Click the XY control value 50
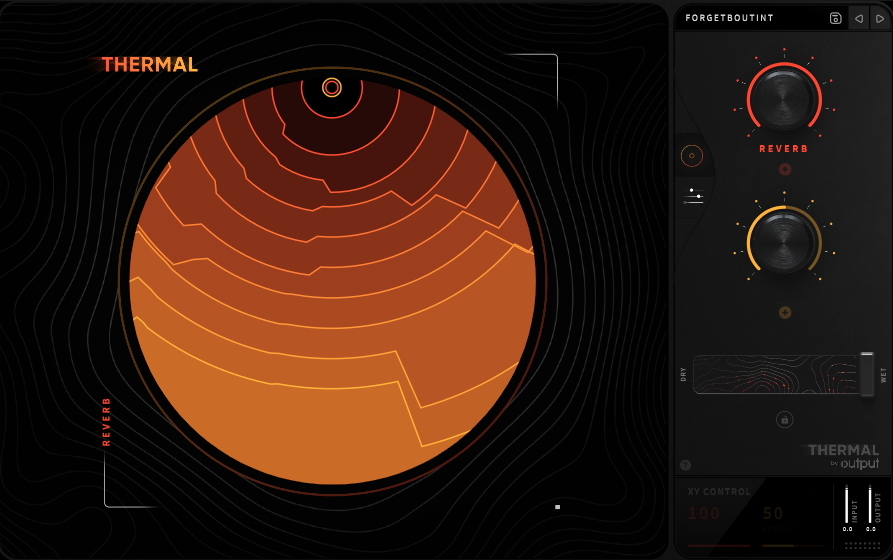Image resolution: width=893 pixels, height=560 pixels. click(773, 514)
